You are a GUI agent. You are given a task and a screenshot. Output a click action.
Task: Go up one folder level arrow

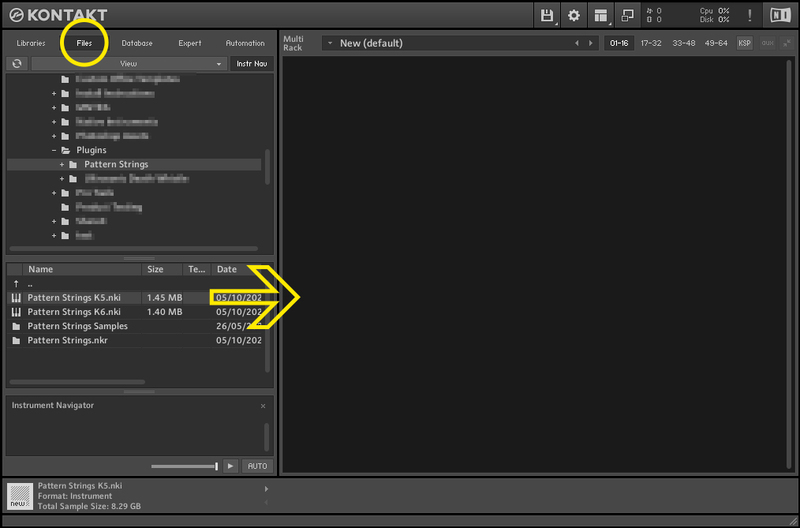pyautogui.click(x=16, y=284)
